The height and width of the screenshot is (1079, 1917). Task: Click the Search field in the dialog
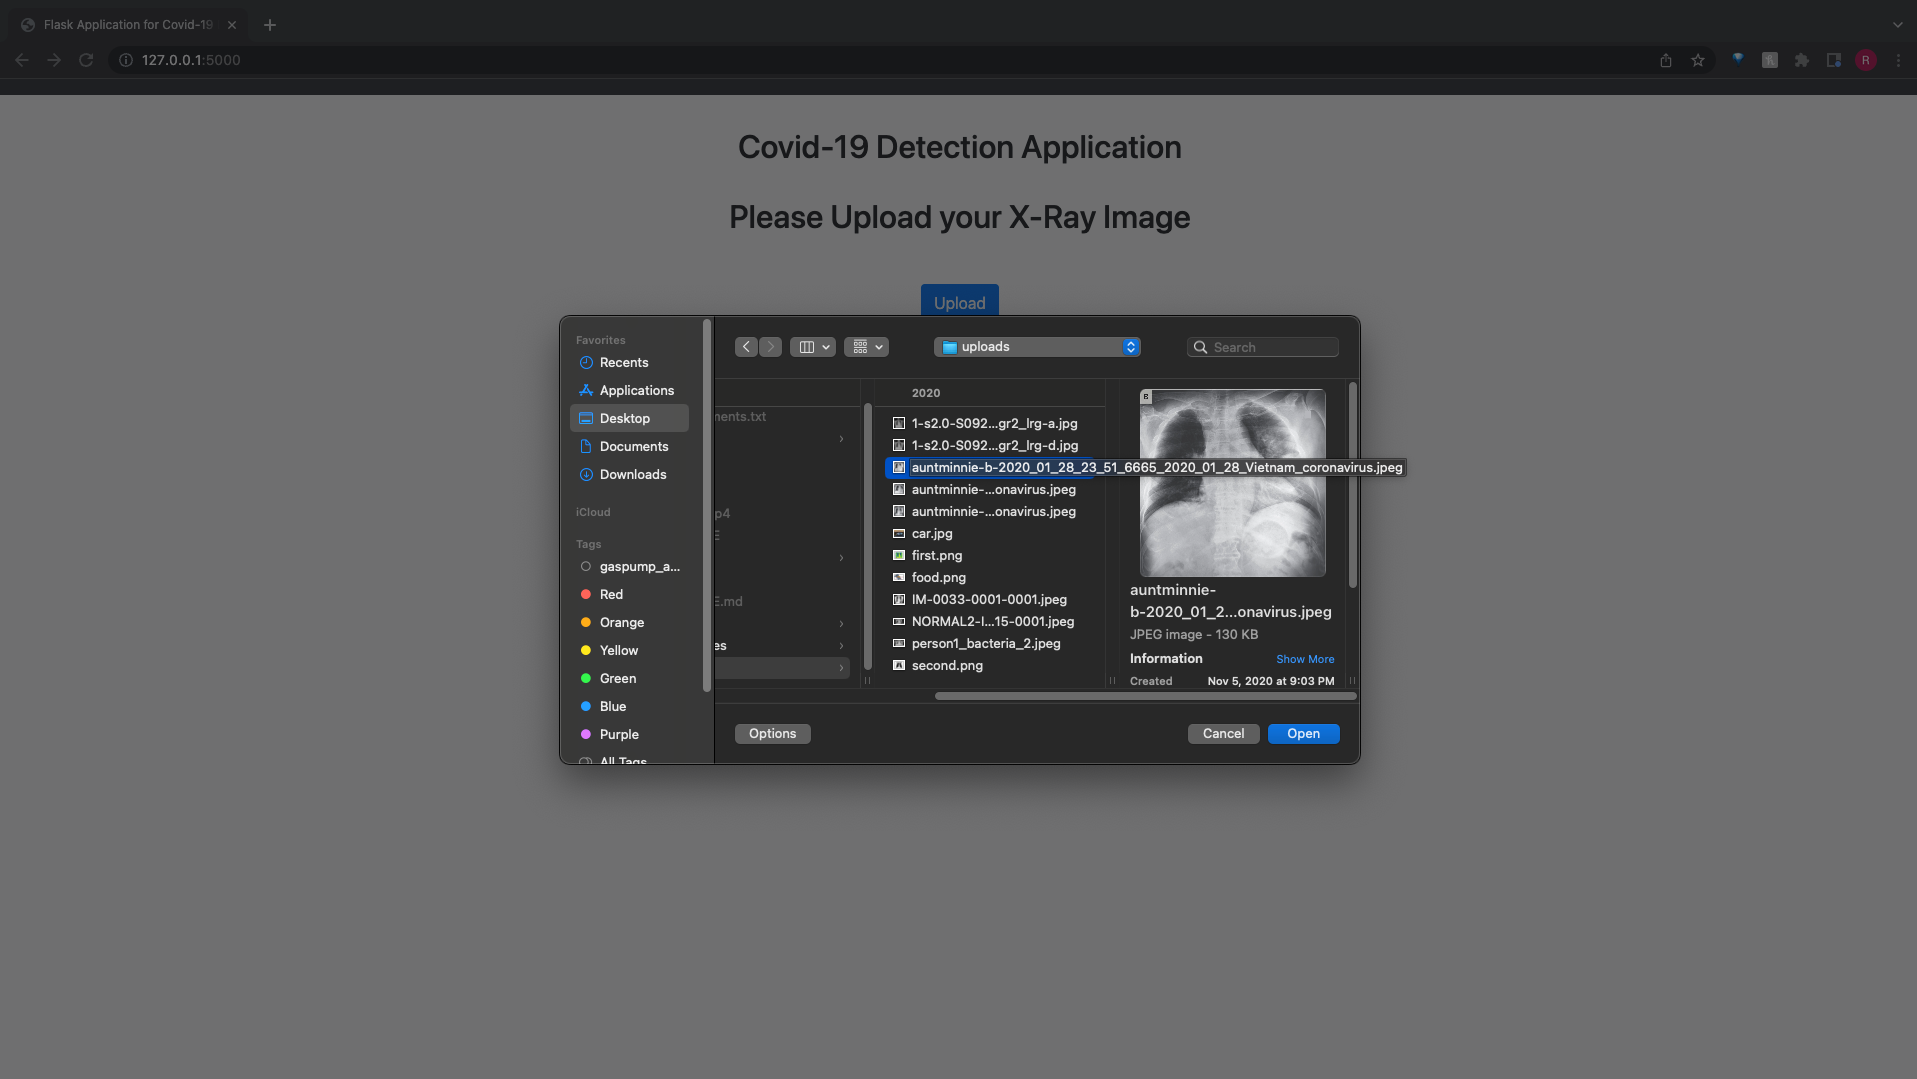pyautogui.click(x=1263, y=347)
